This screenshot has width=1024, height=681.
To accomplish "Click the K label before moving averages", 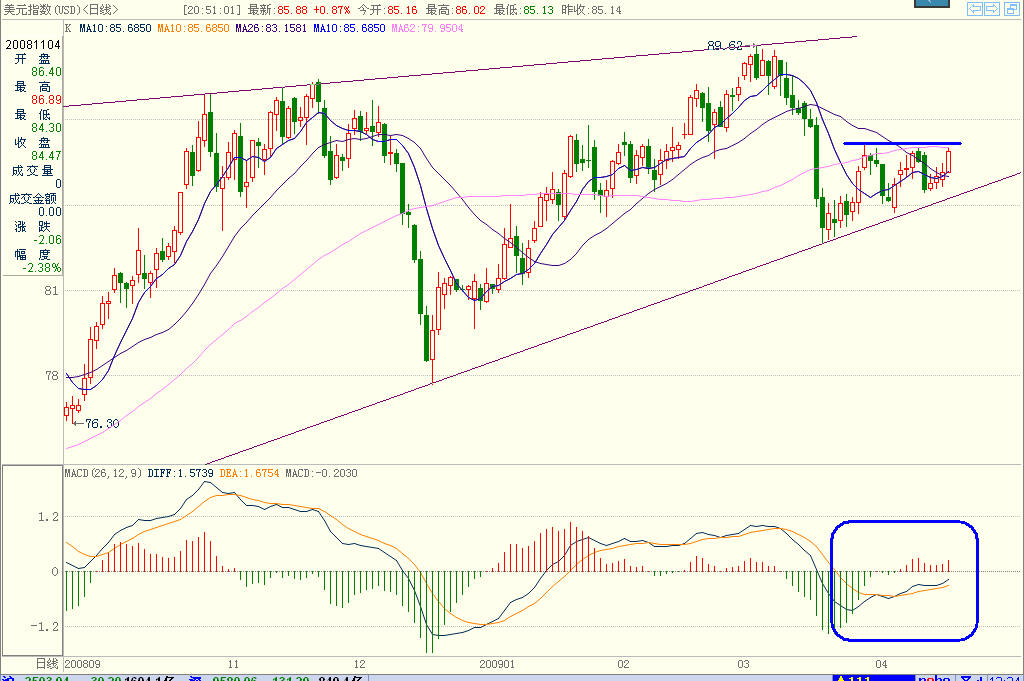I will [x=68, y=28].
